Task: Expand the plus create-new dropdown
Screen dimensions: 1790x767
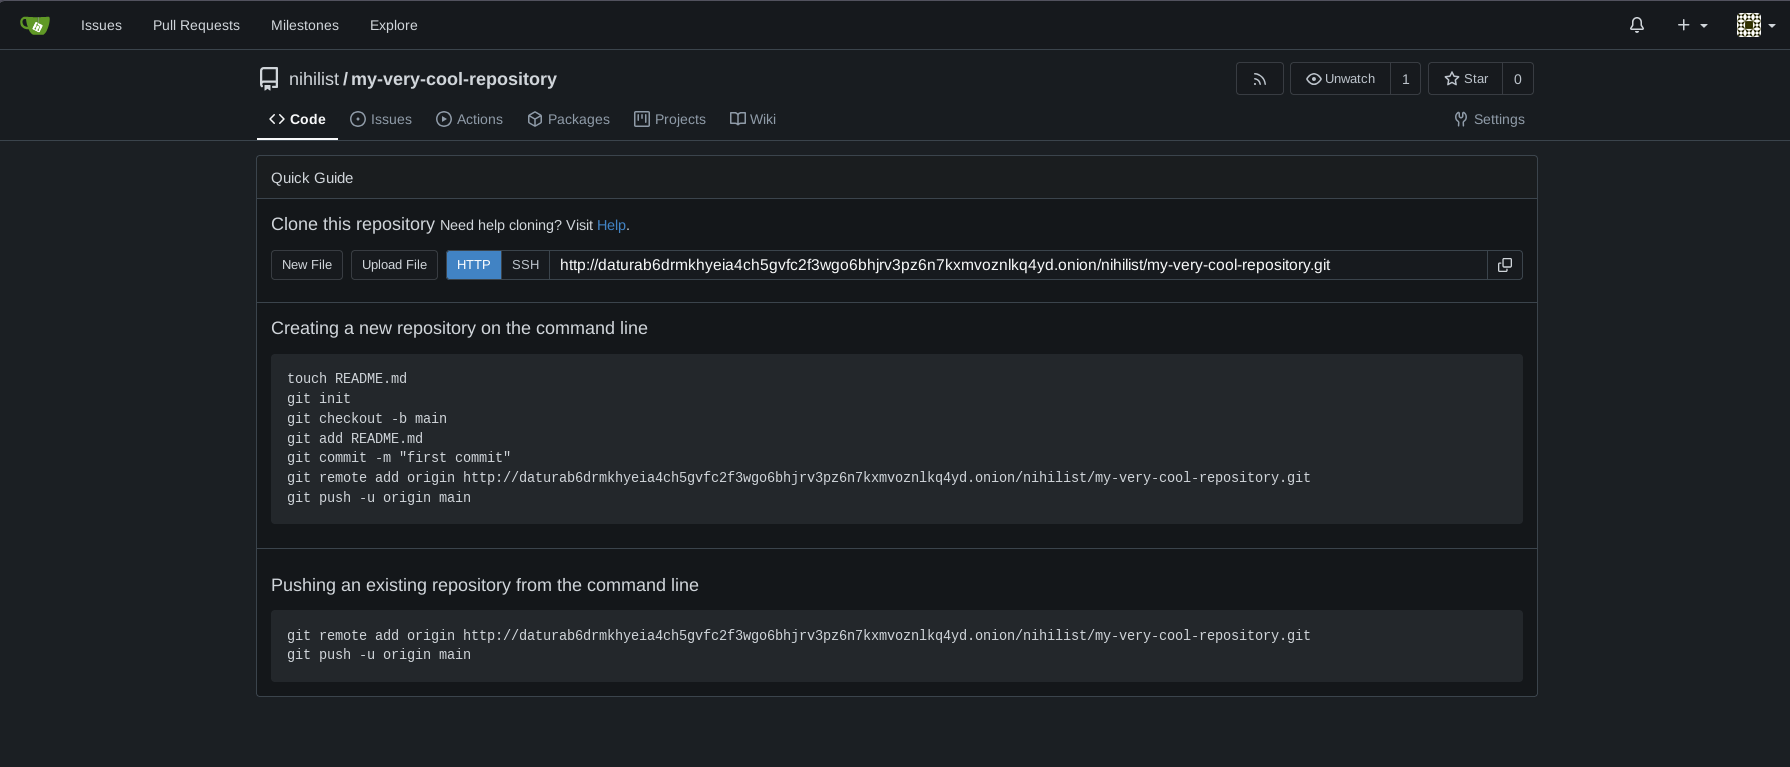Action: pyautogui.click(x=1692, y=25)
